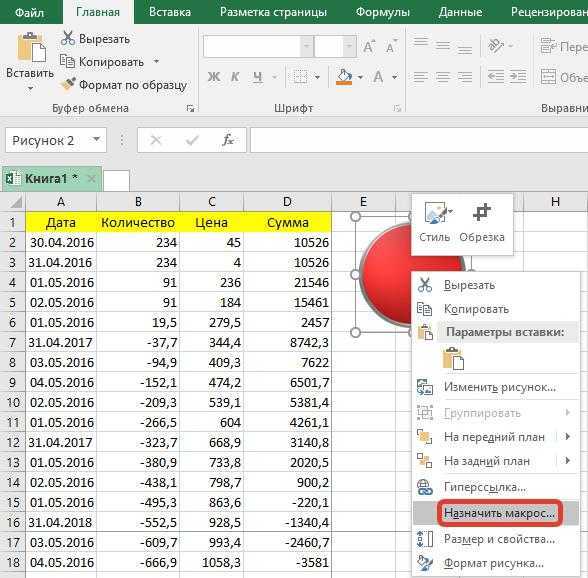Click the insert function fx icon
The height and width of the screenshot is (578, 588).
[228, 140]
